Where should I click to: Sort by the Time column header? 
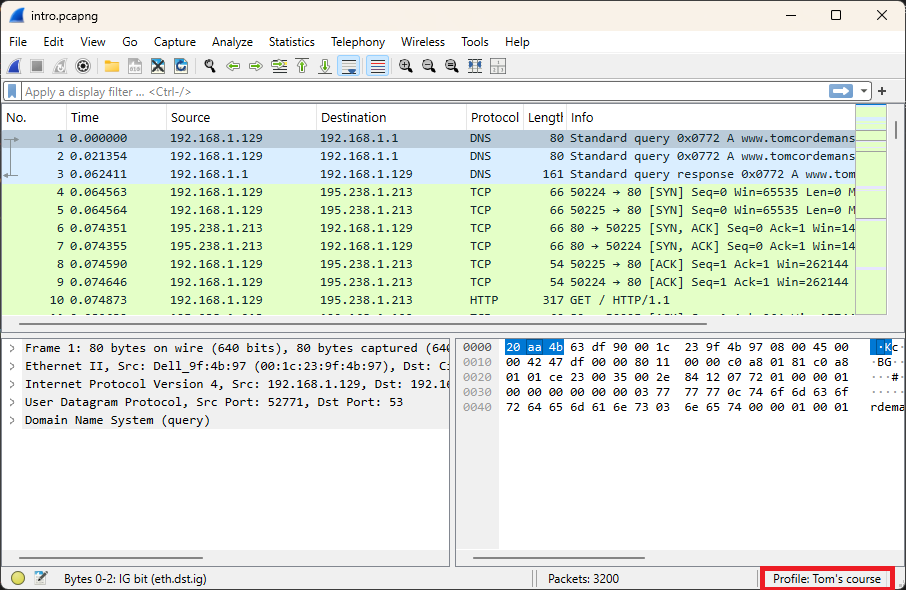[x=117, y=117]
